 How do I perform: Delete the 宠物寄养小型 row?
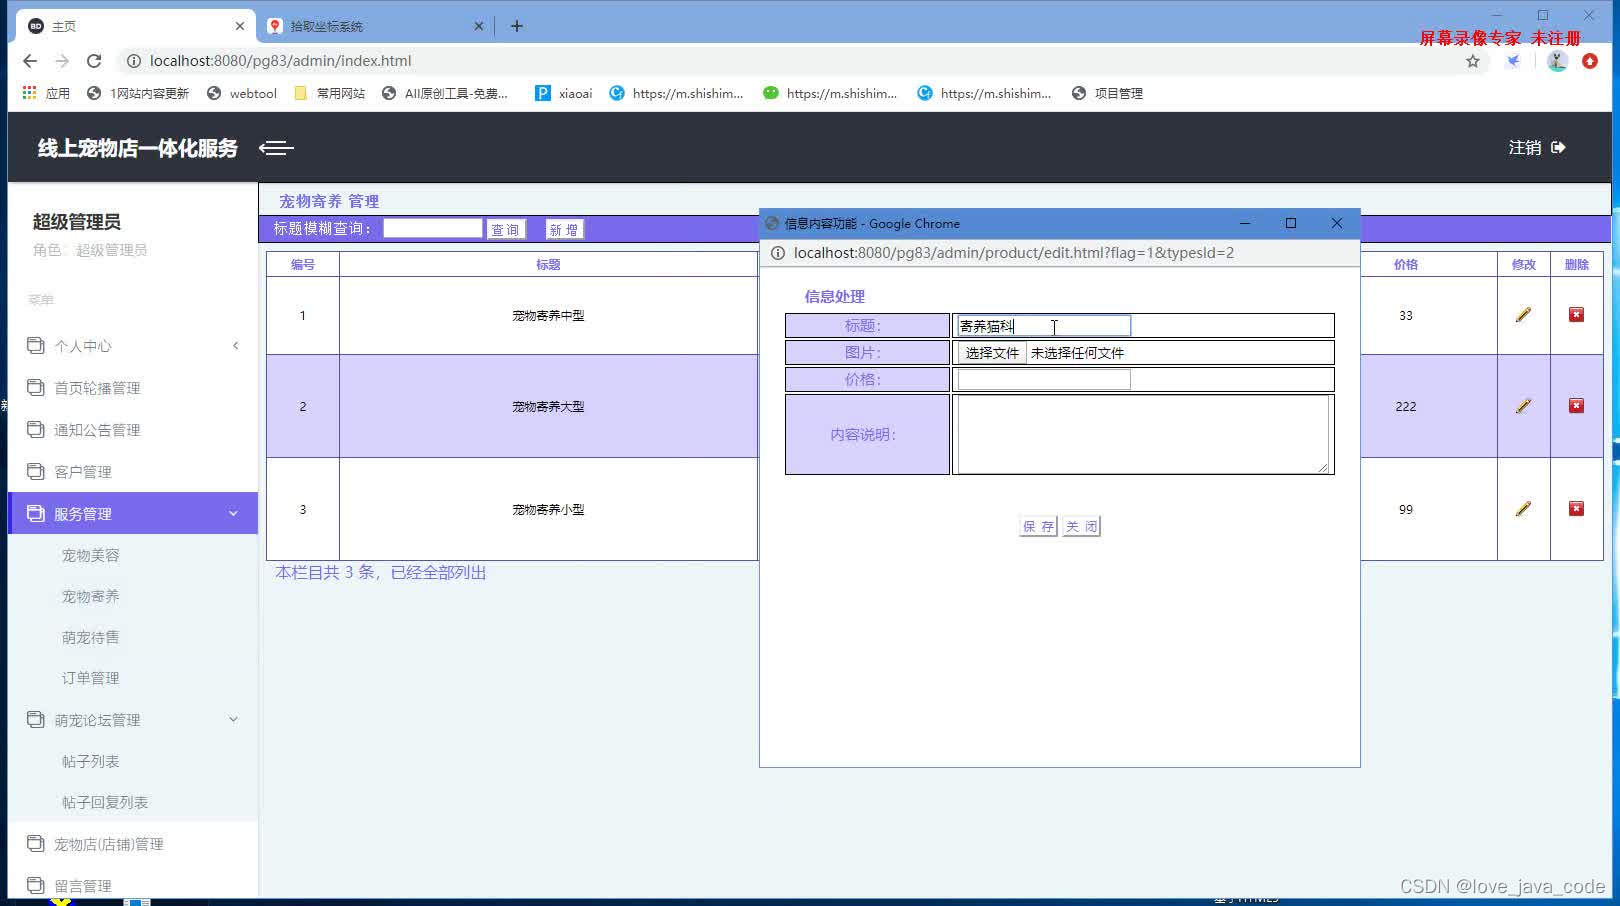click(1576, 509)
